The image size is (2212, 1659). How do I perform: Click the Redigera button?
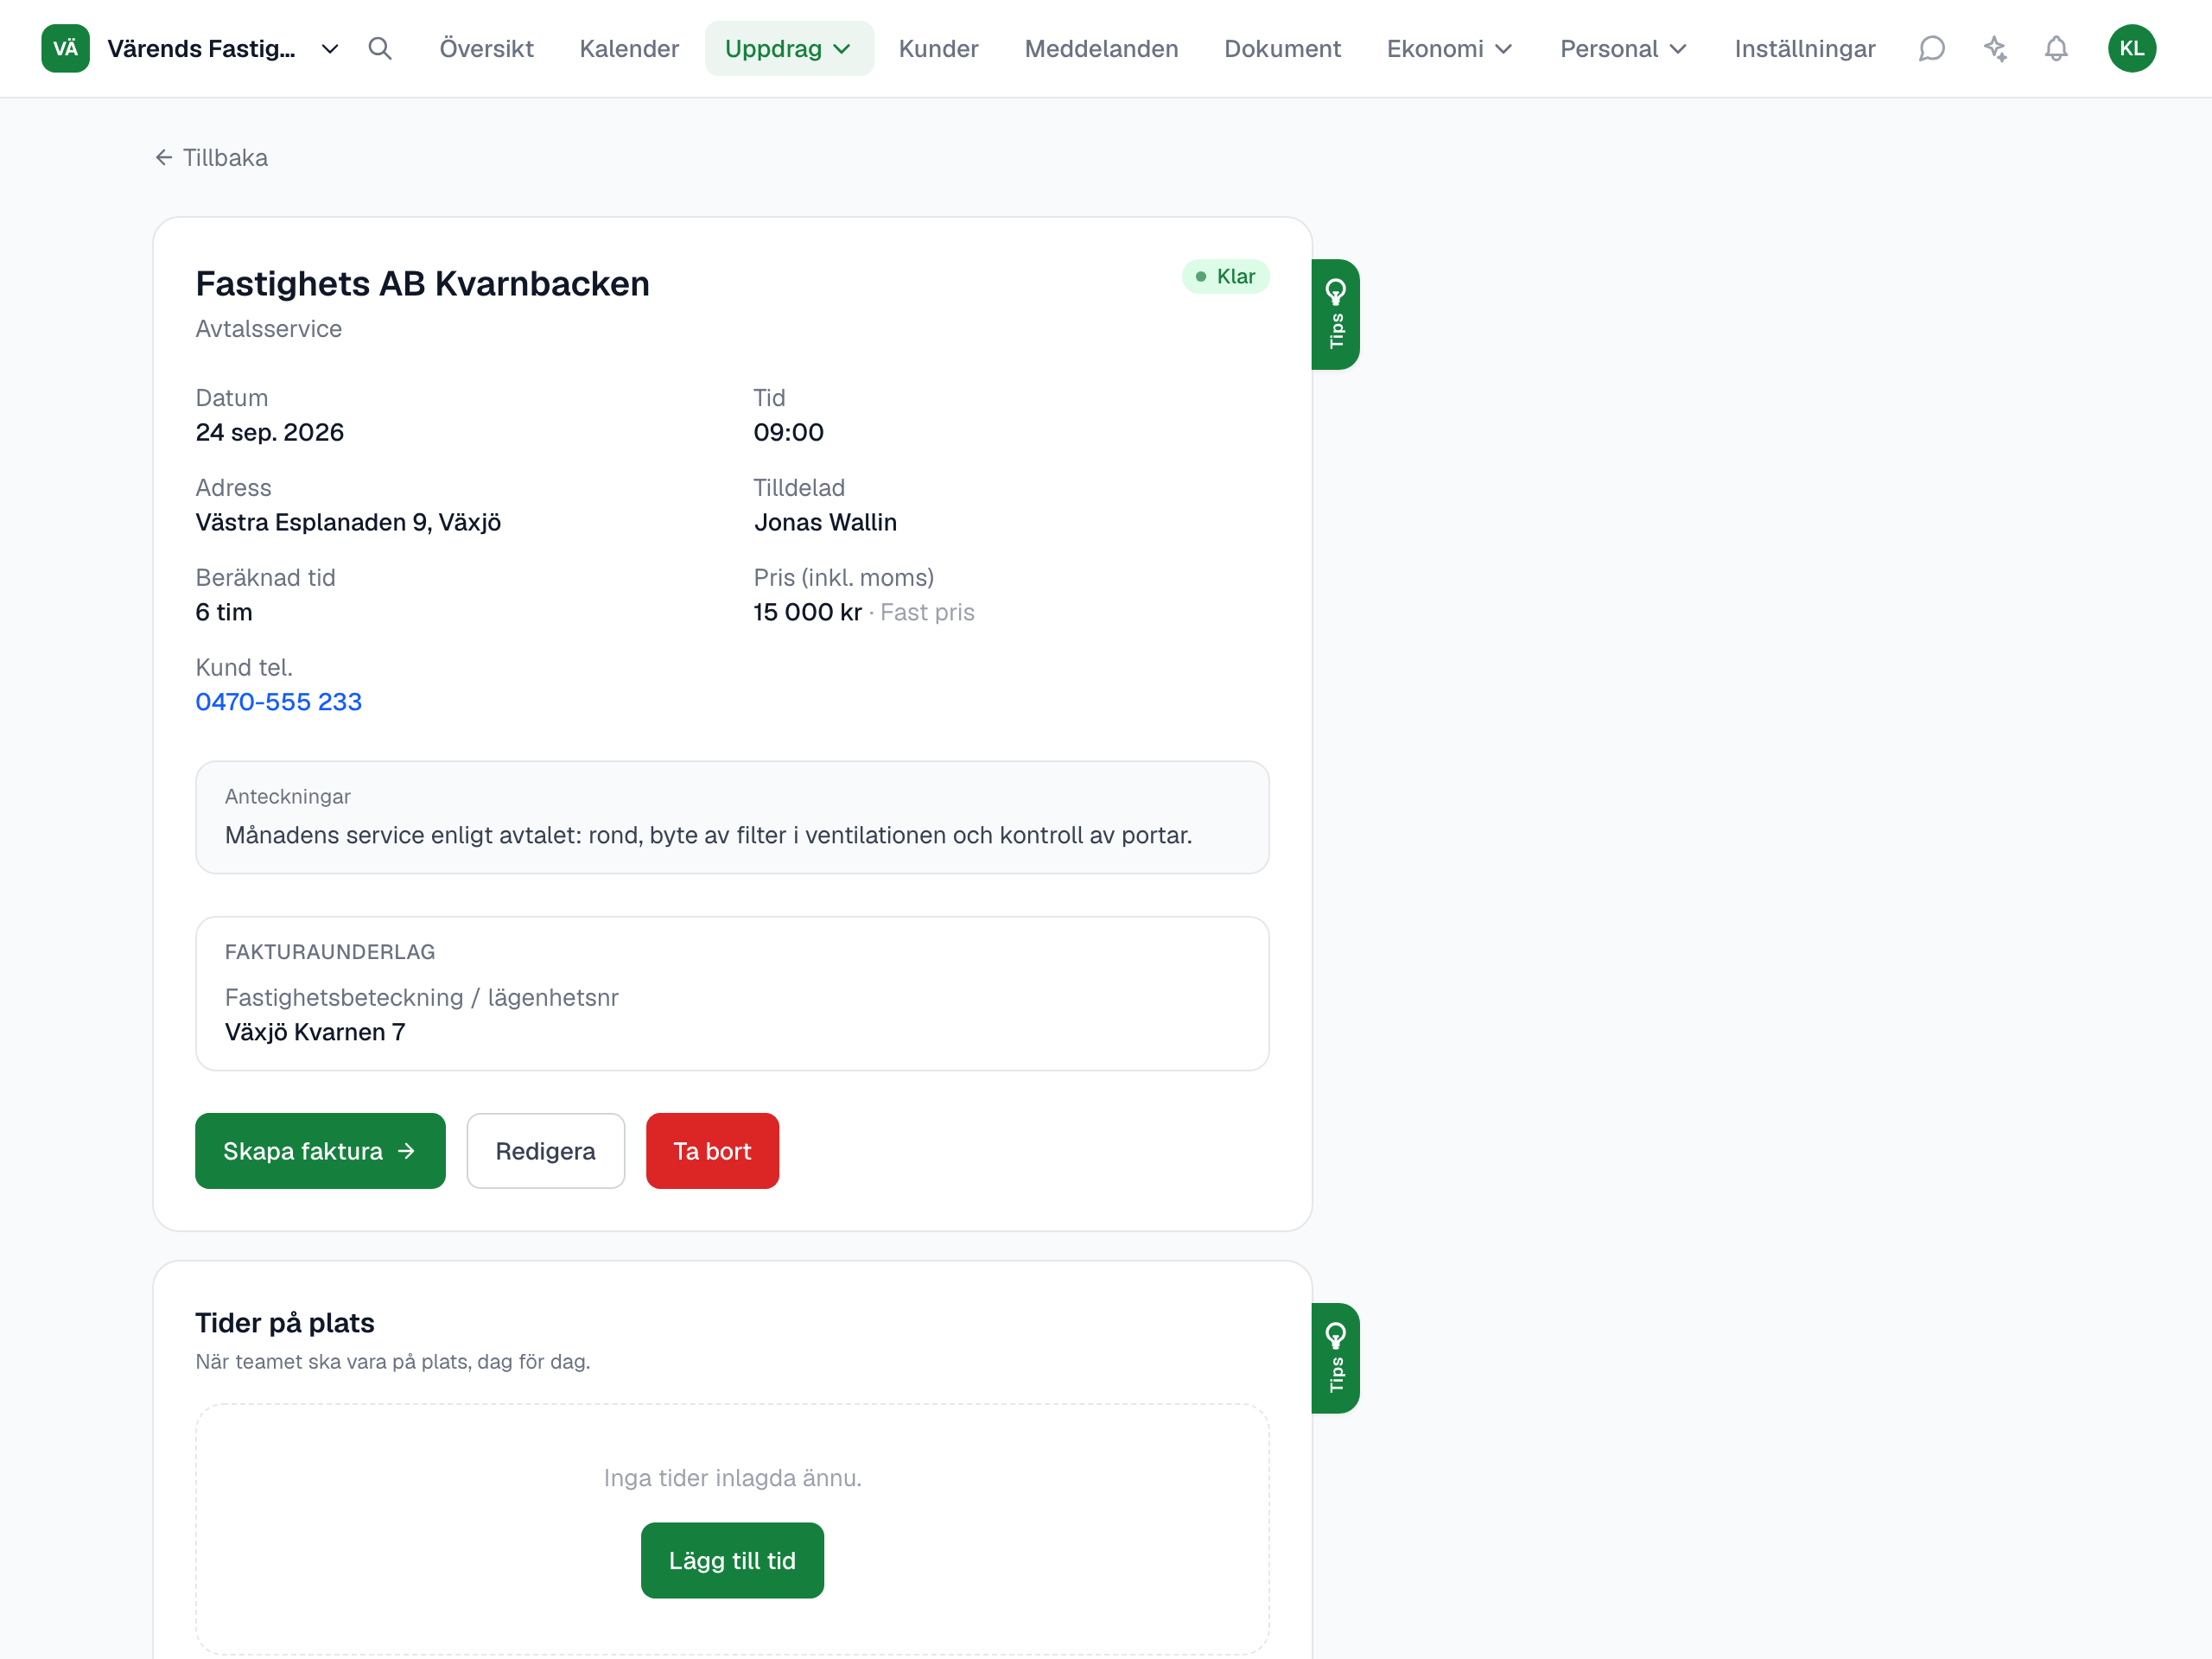(x=546, y=1151)
